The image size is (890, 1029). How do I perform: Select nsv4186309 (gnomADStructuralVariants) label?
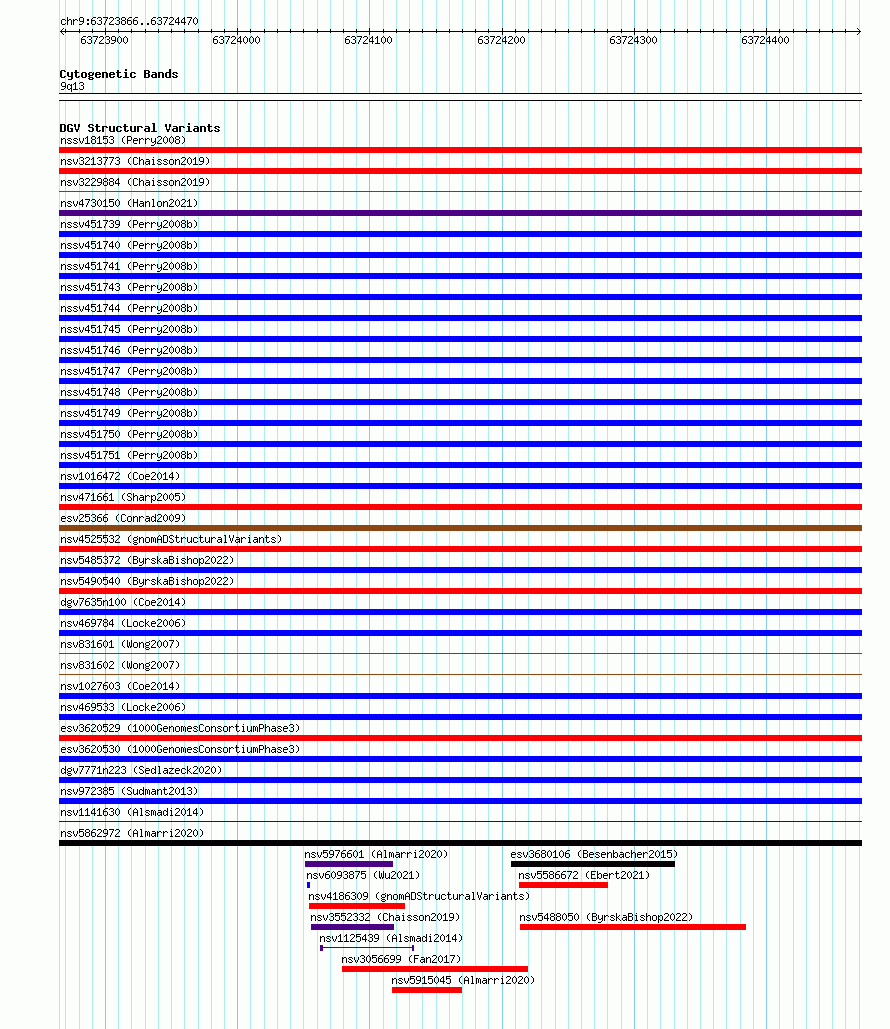tap(419, 896)
